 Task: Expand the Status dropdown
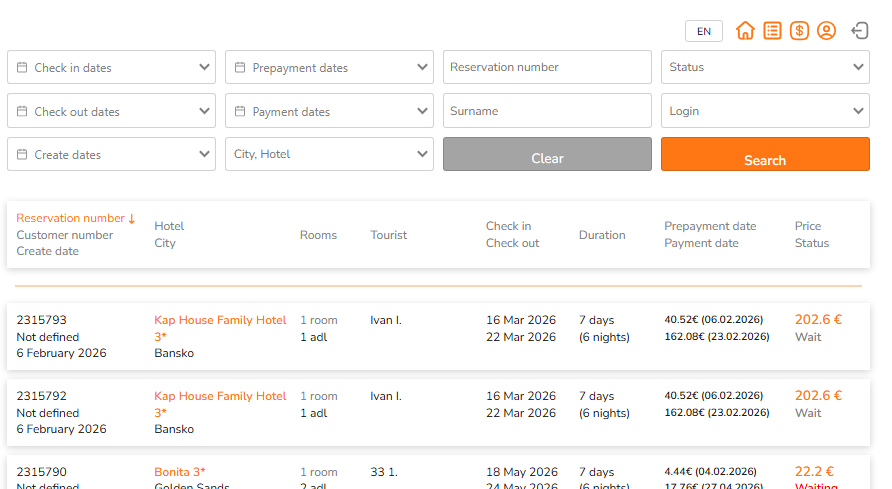point(765,67)
